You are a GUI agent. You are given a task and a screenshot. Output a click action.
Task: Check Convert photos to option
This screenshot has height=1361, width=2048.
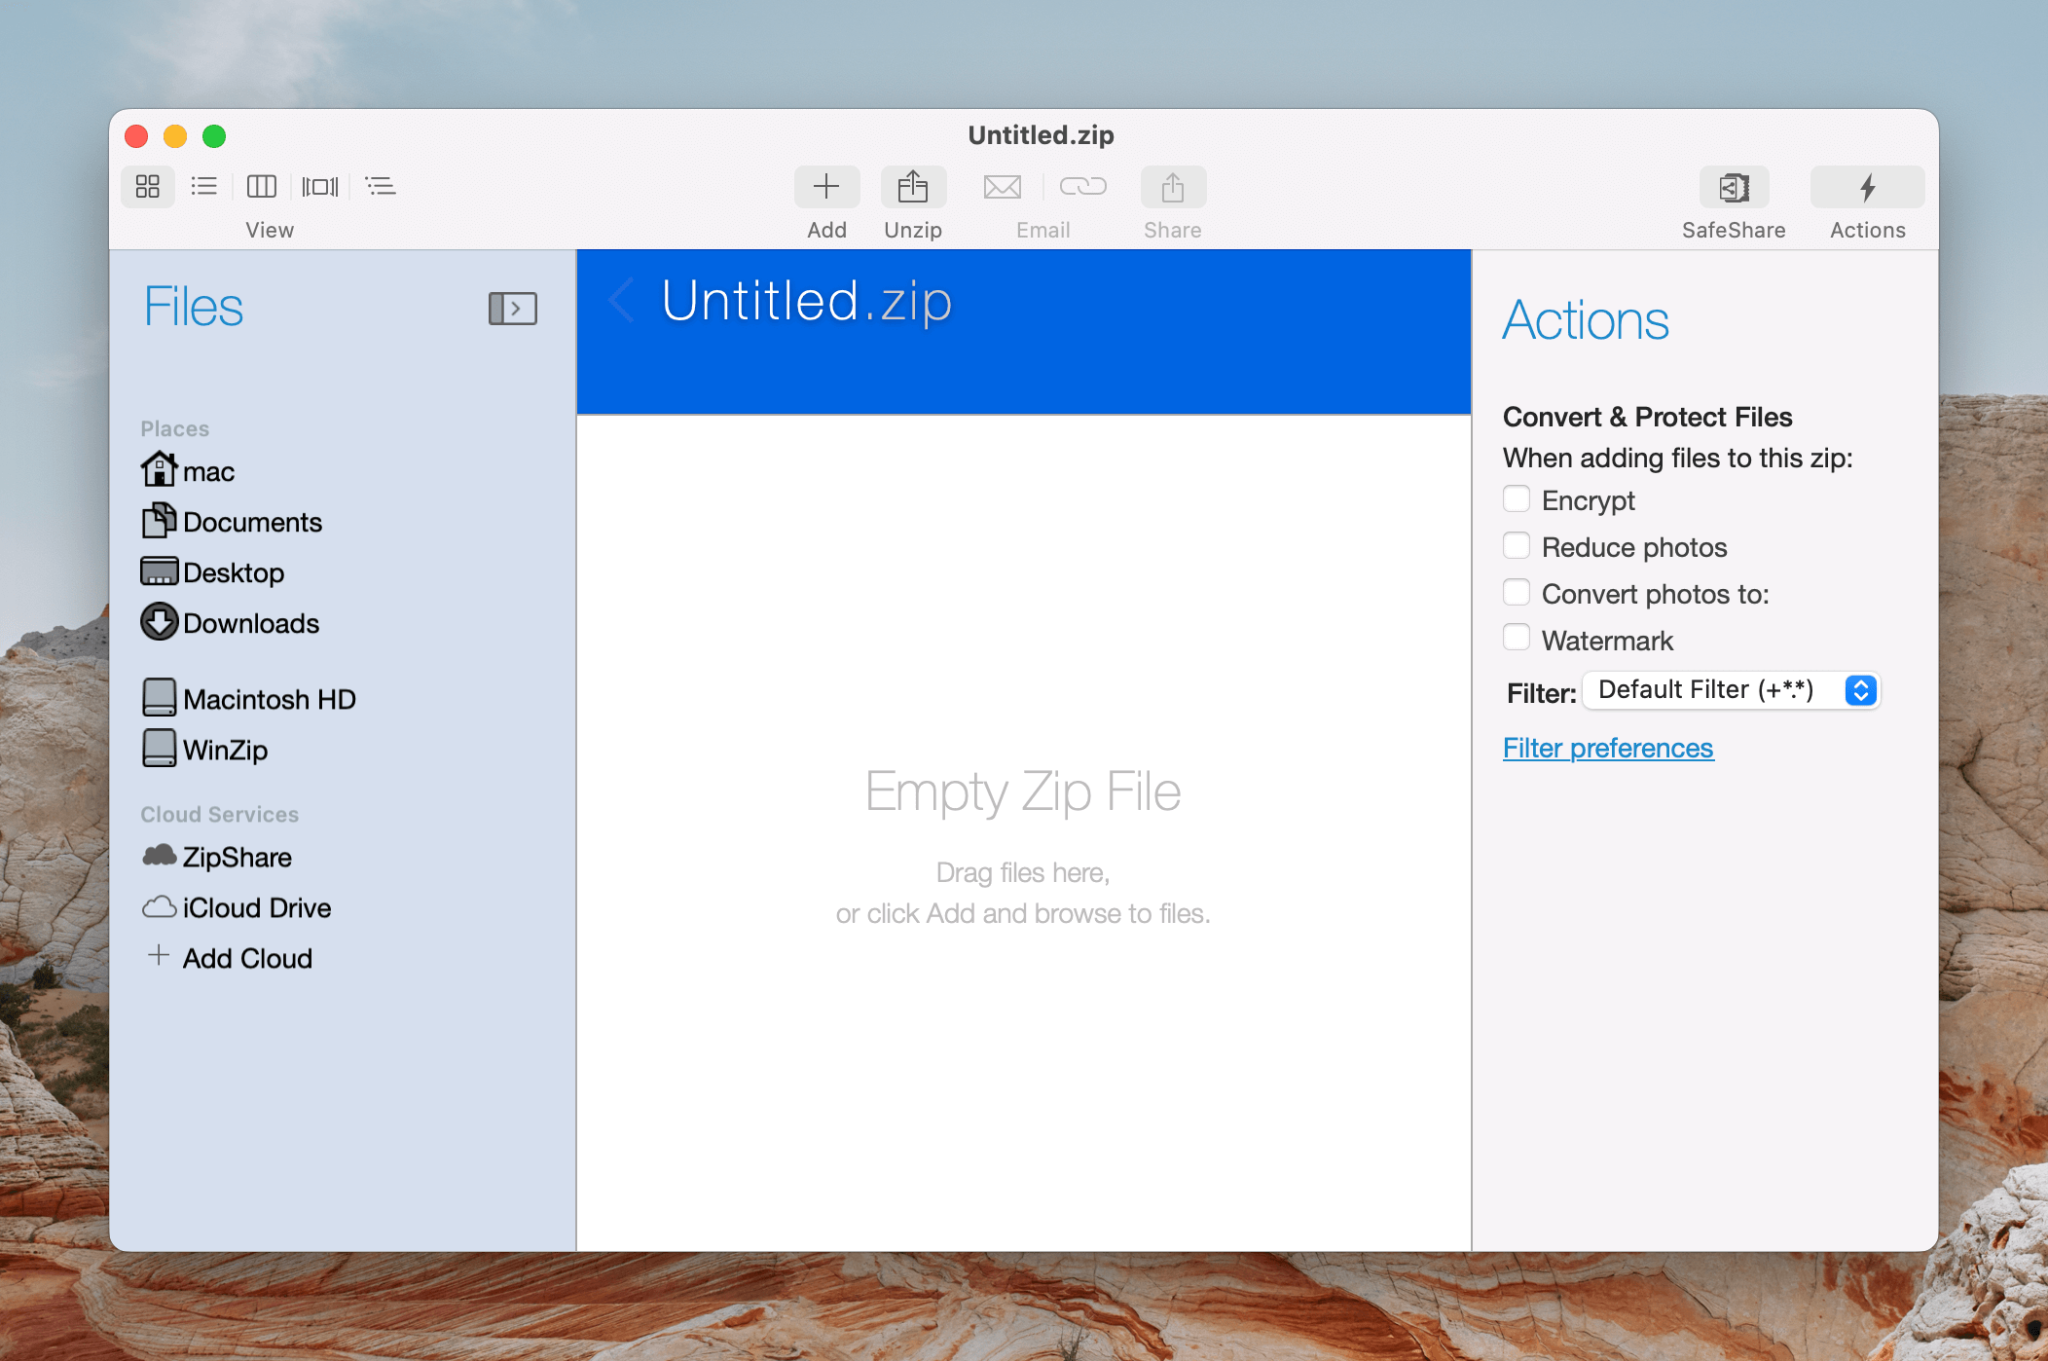pos(1517,592)
